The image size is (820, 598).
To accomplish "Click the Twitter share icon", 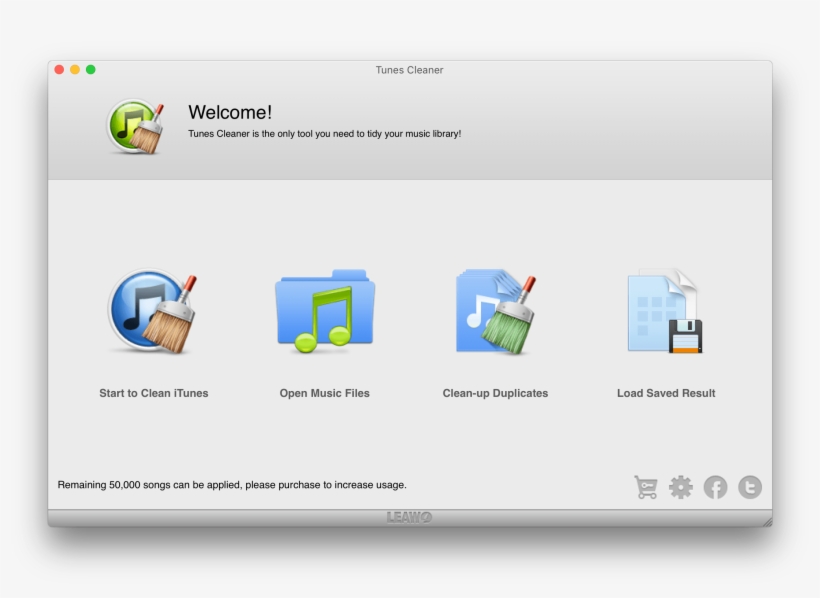I will tap(750, 487).
